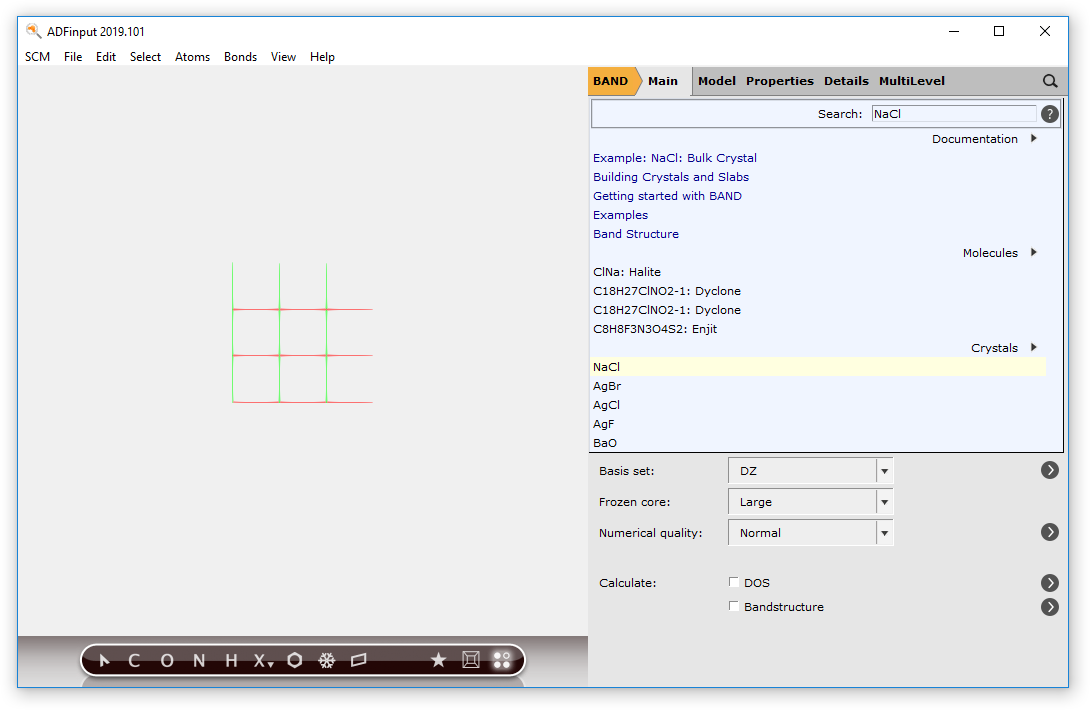
Task: Enable the DOS calculation checkbox
Action: click(734, 582)
